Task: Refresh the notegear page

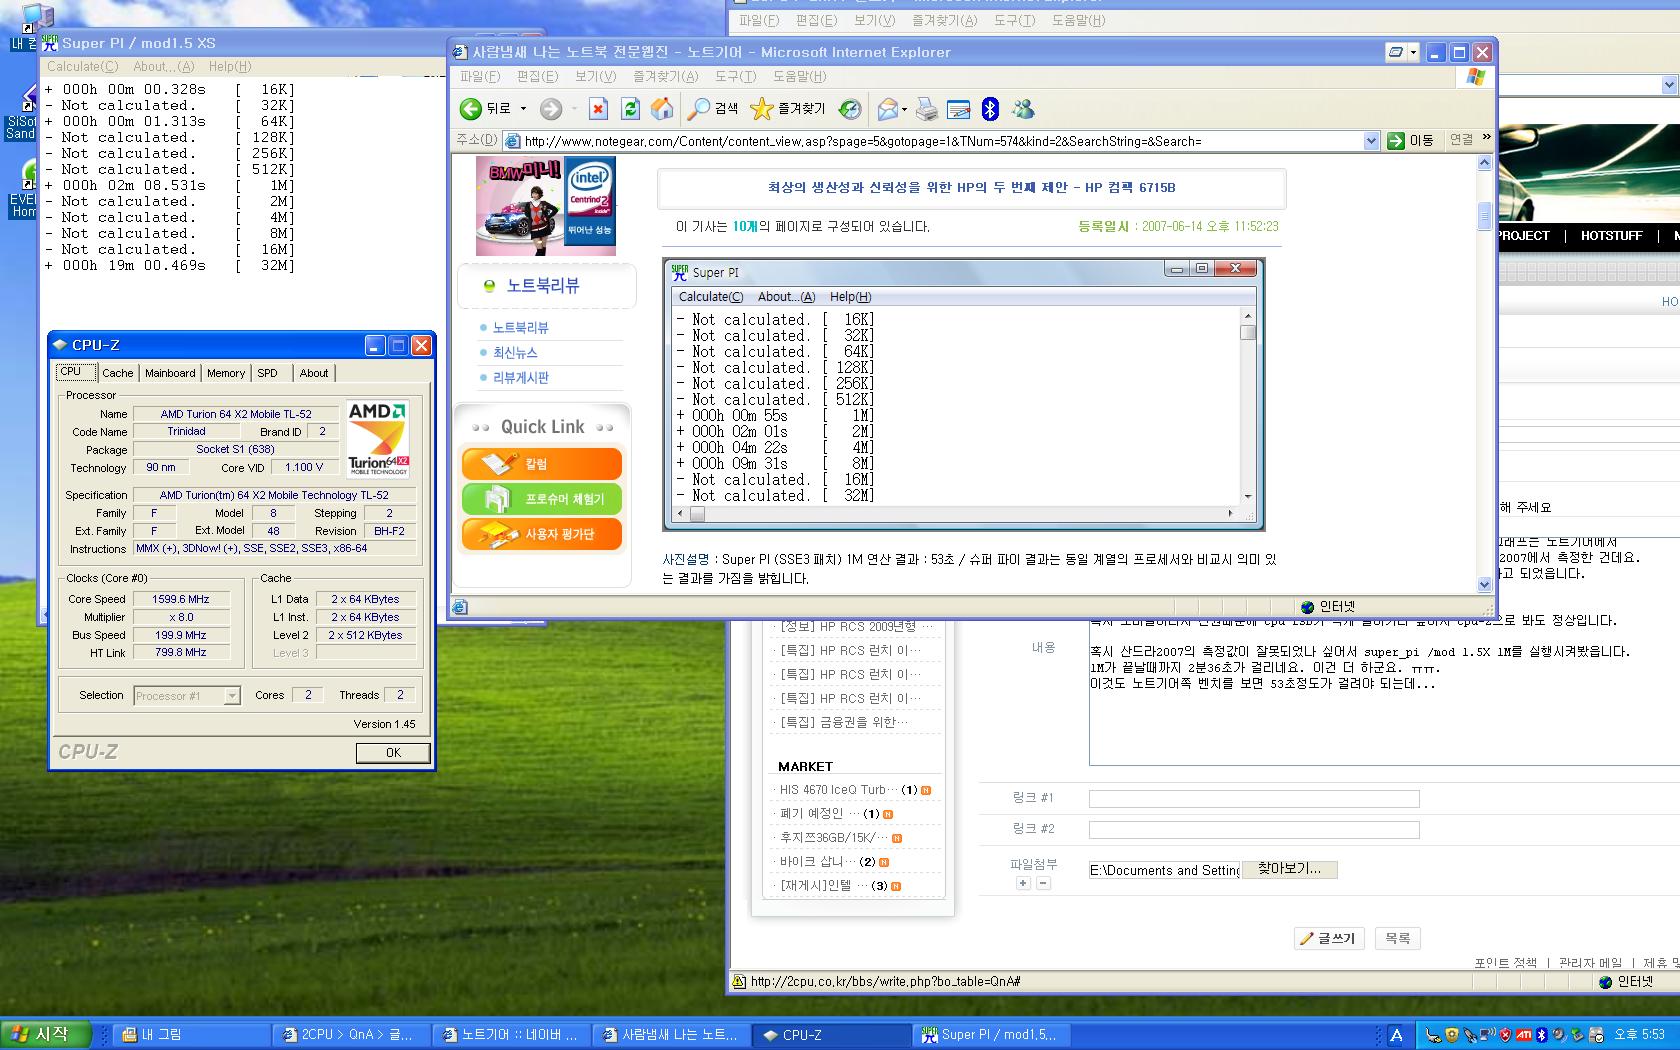Action: click(x=630, y=109)
